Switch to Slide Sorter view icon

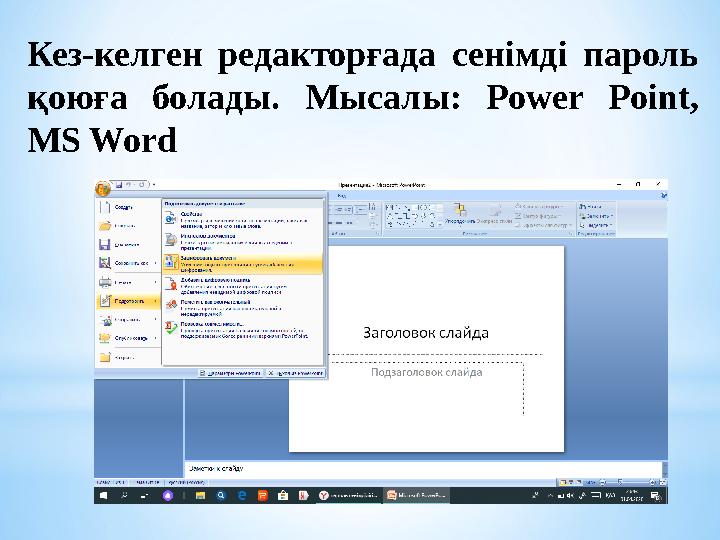pos(570,482)
